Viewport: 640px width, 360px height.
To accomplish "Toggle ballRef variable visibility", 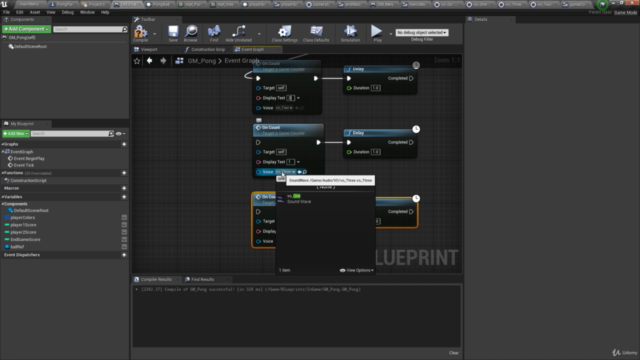I will (x=124, y=247).
